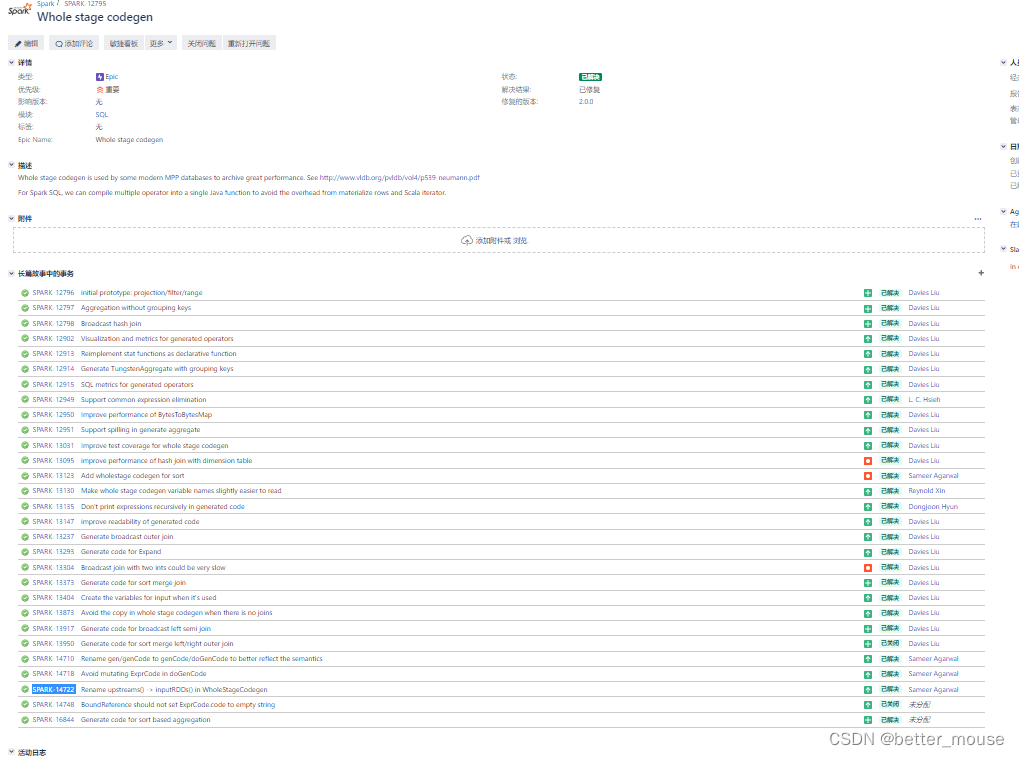Collapse the 长篇故事中的事务 issues in epic section
Image resolution: width=1019 pixels, height=757 pixels.
11,274
